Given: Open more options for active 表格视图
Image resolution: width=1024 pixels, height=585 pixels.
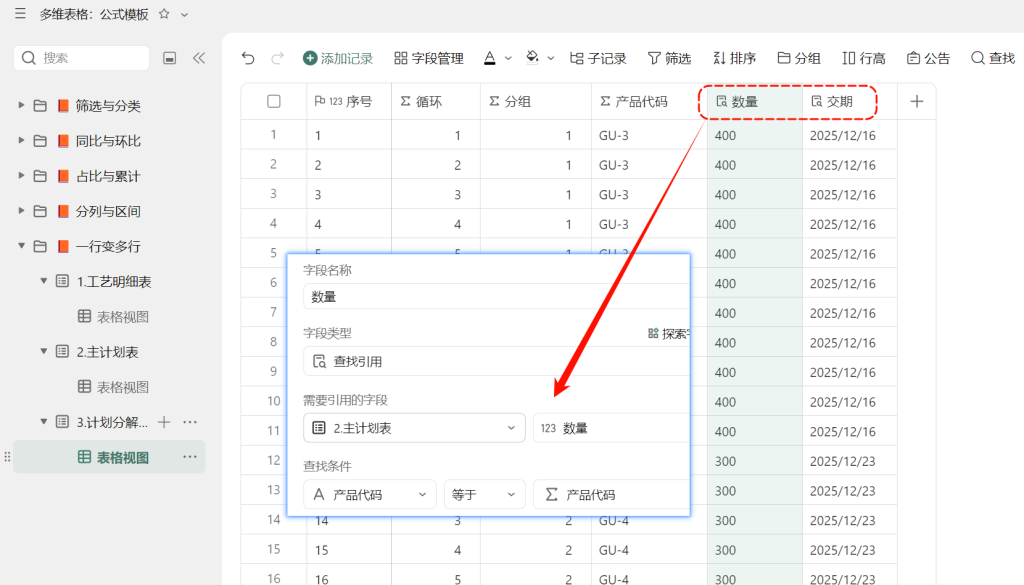Looking at the screenshot, I should point(190,457).
